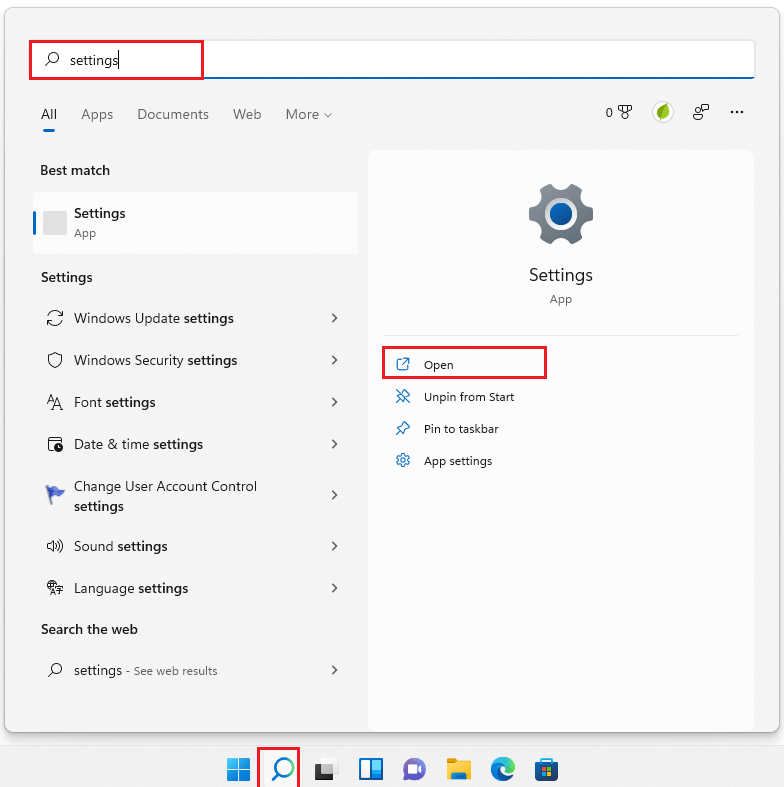Switch to the Documents search tab

(173, 114)
